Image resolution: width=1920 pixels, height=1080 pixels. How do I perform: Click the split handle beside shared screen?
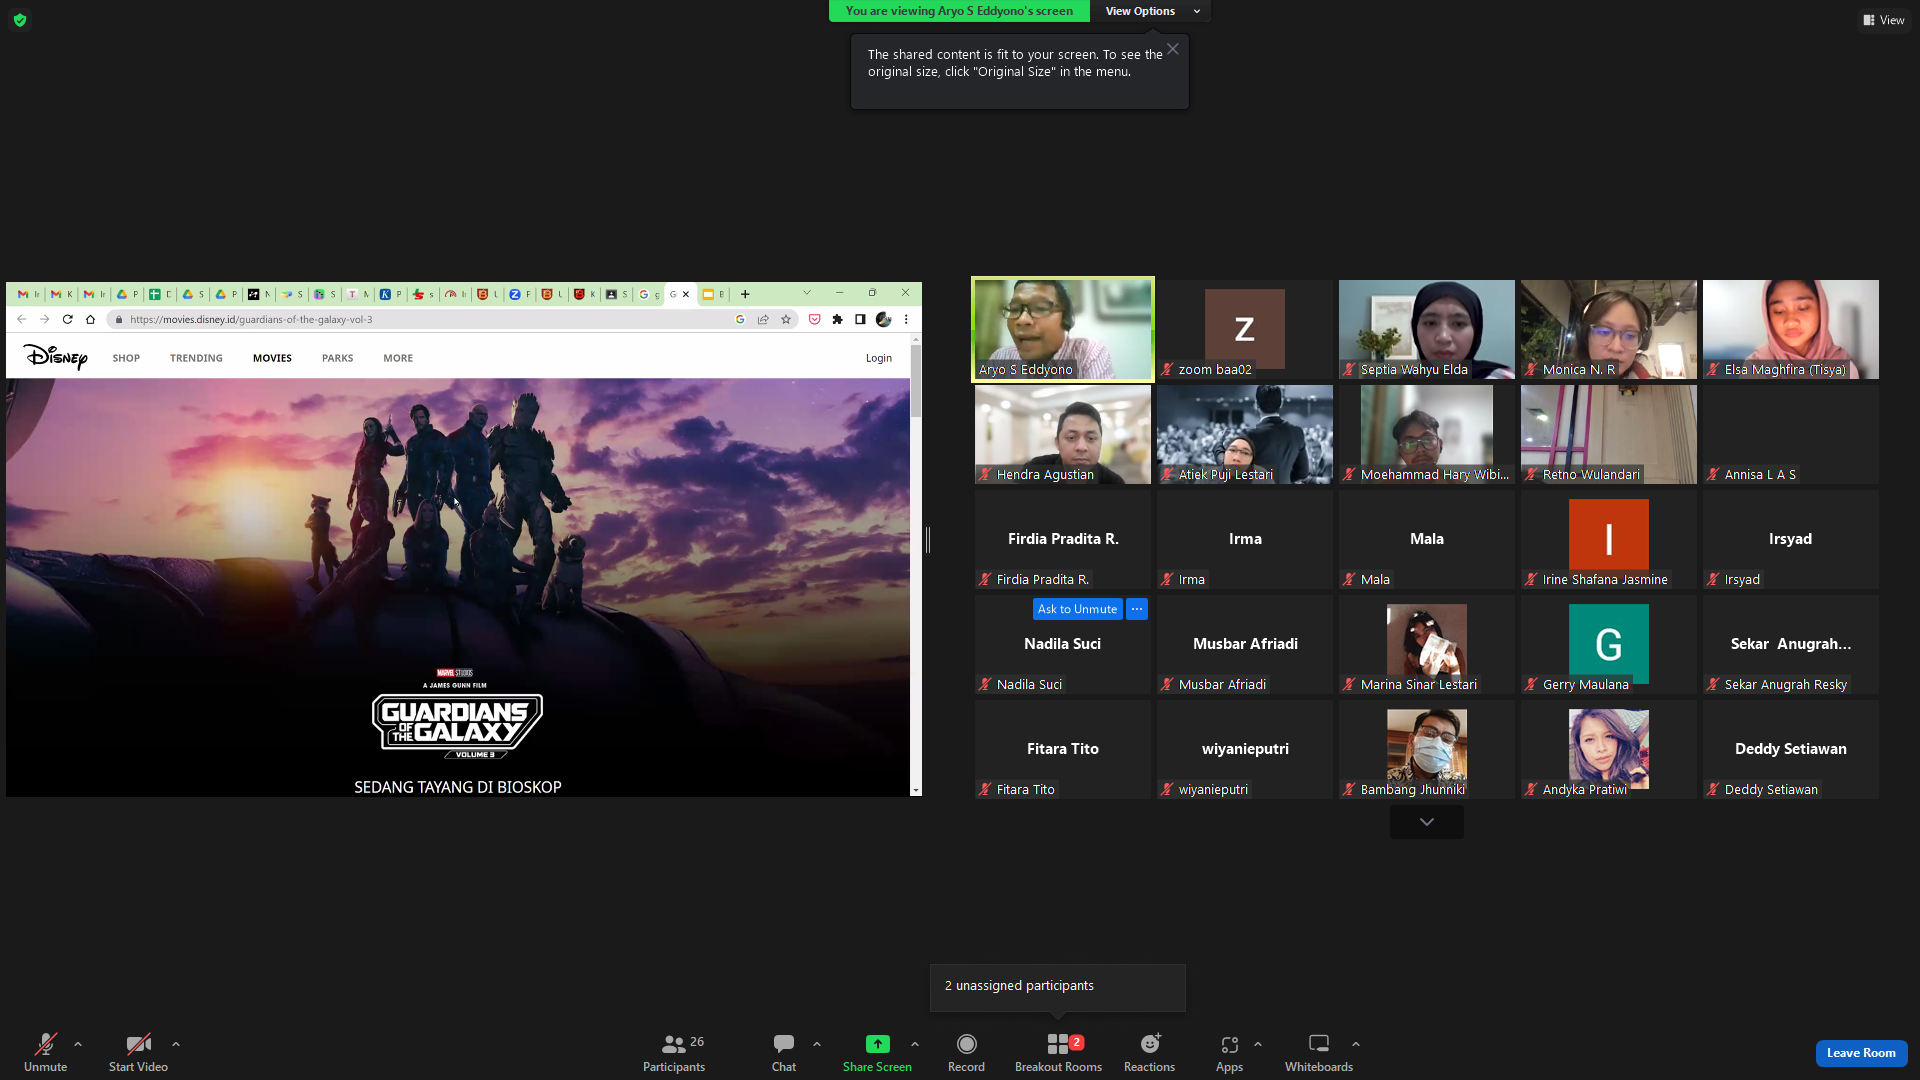[x=928, y=540]
